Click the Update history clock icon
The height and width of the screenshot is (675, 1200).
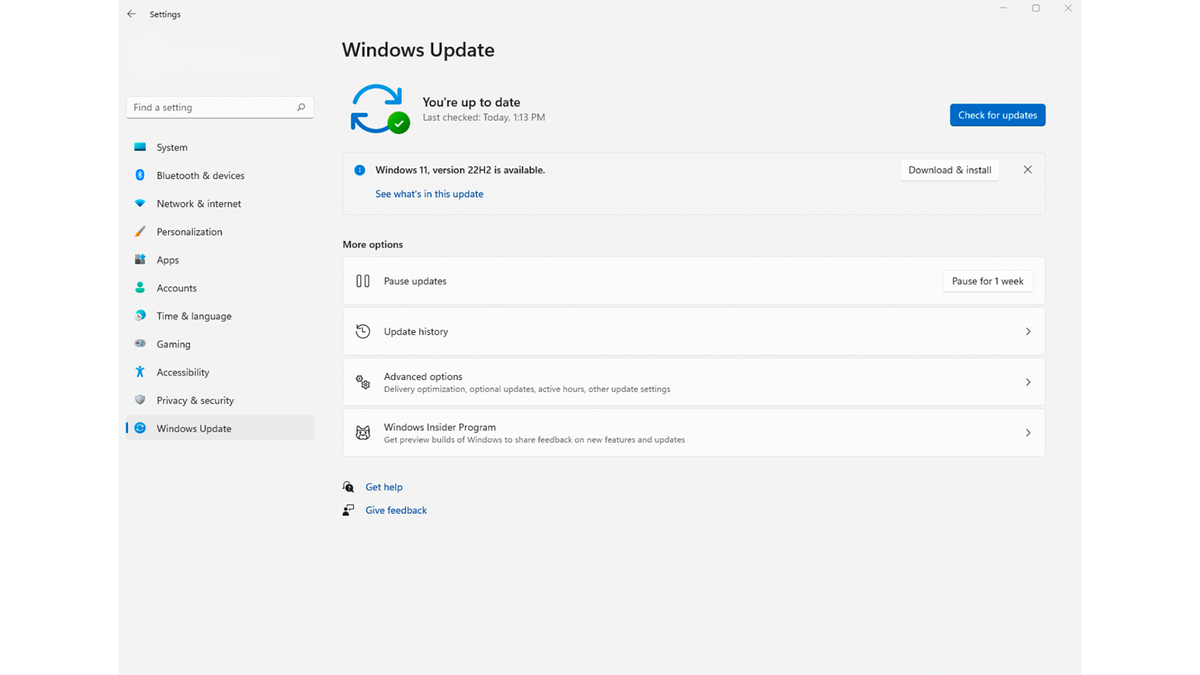pos(362,331)
